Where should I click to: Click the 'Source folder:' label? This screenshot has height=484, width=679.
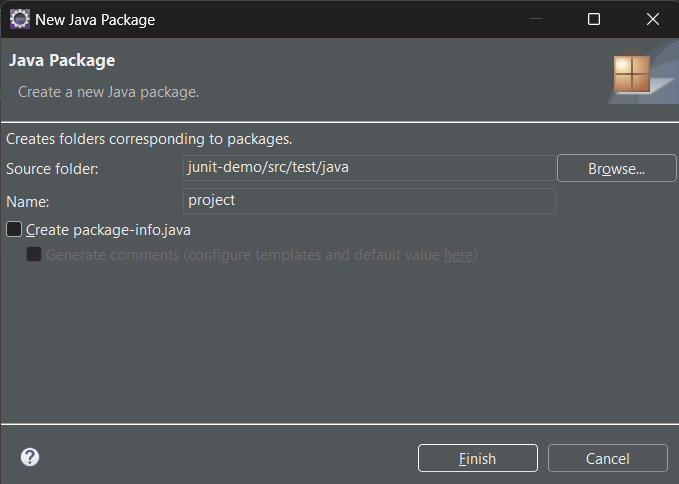pos(52,168)
